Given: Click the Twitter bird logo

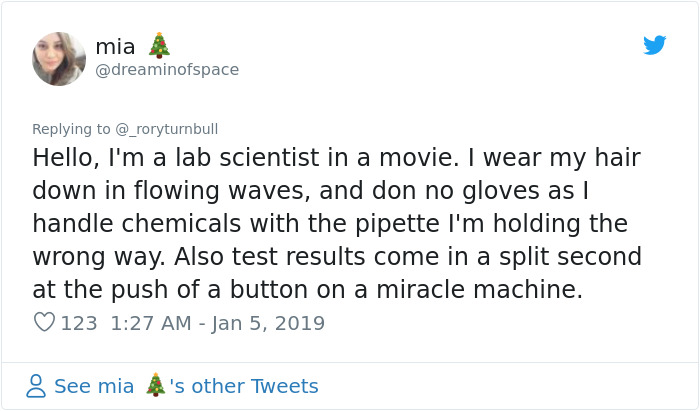Looking at the screenshot, I should click(x=655, y=45).
